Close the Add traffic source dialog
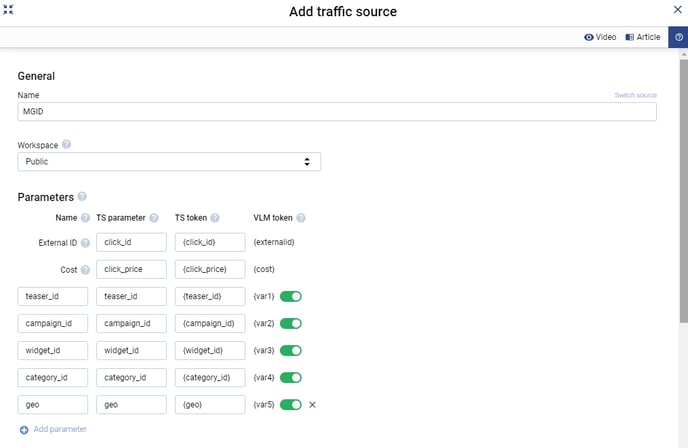This screenshot has width=688, height=448. coord(677,10)
